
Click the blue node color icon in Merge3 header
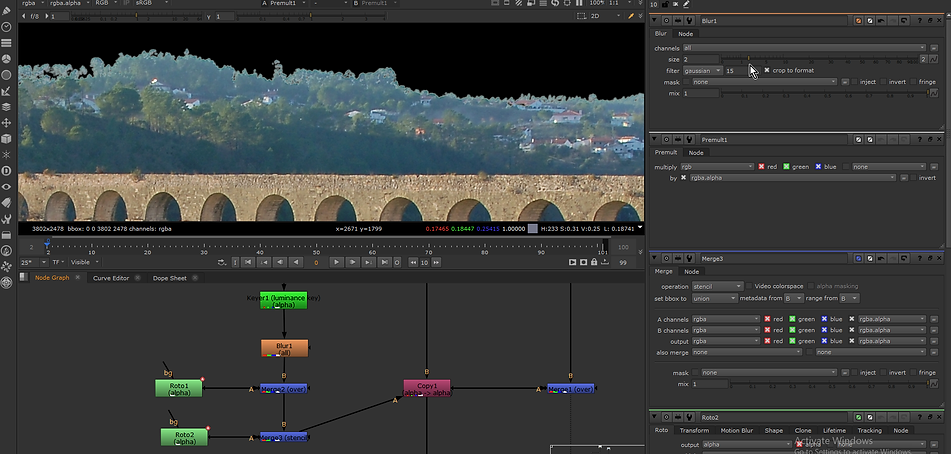tap(858, 258)
